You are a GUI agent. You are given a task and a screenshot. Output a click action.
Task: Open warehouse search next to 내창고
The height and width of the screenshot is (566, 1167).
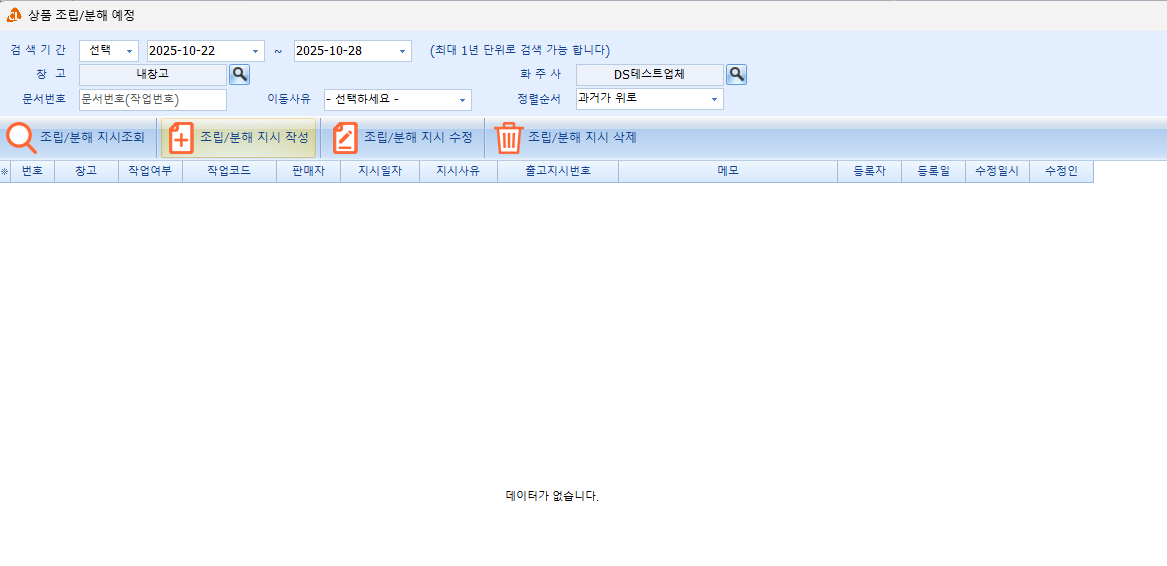[x=240, y=75]
